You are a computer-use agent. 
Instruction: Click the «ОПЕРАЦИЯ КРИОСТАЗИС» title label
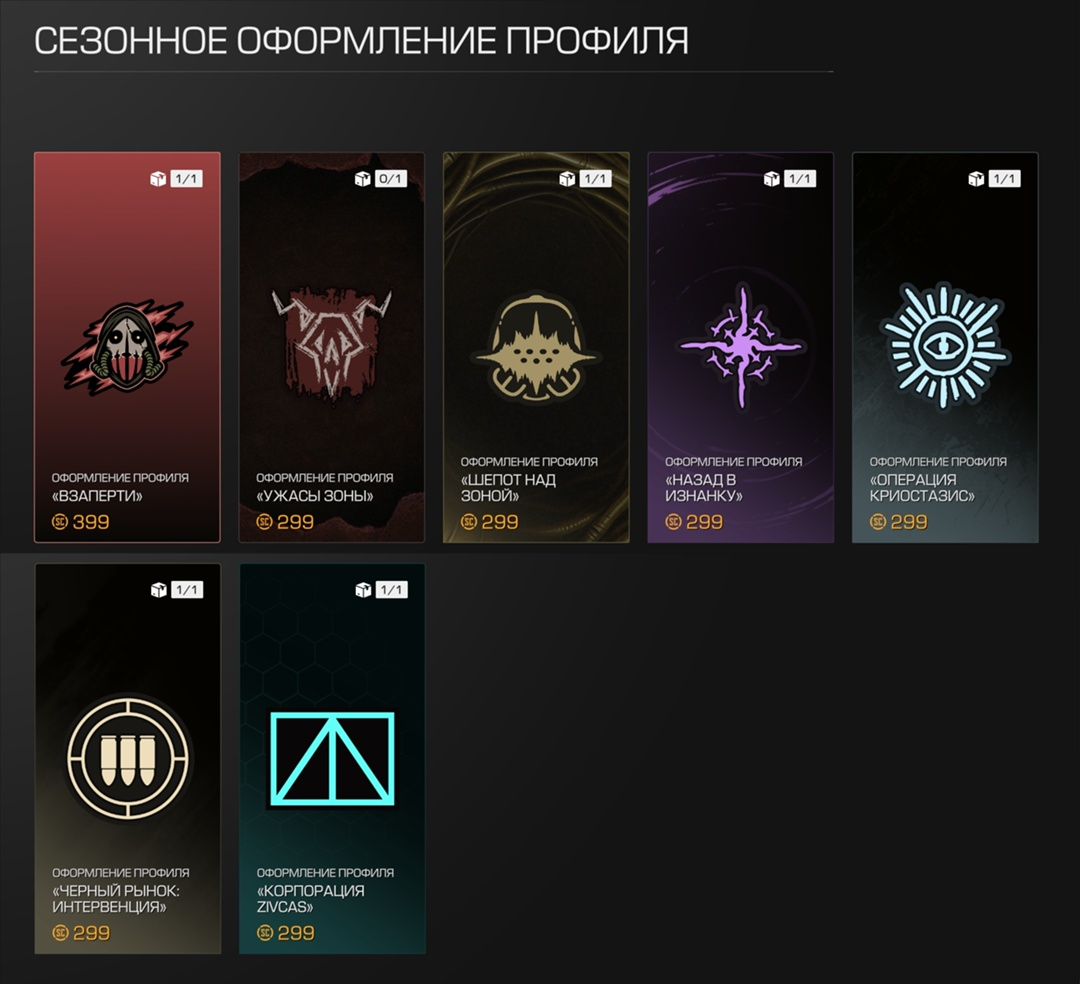point(922,488)
